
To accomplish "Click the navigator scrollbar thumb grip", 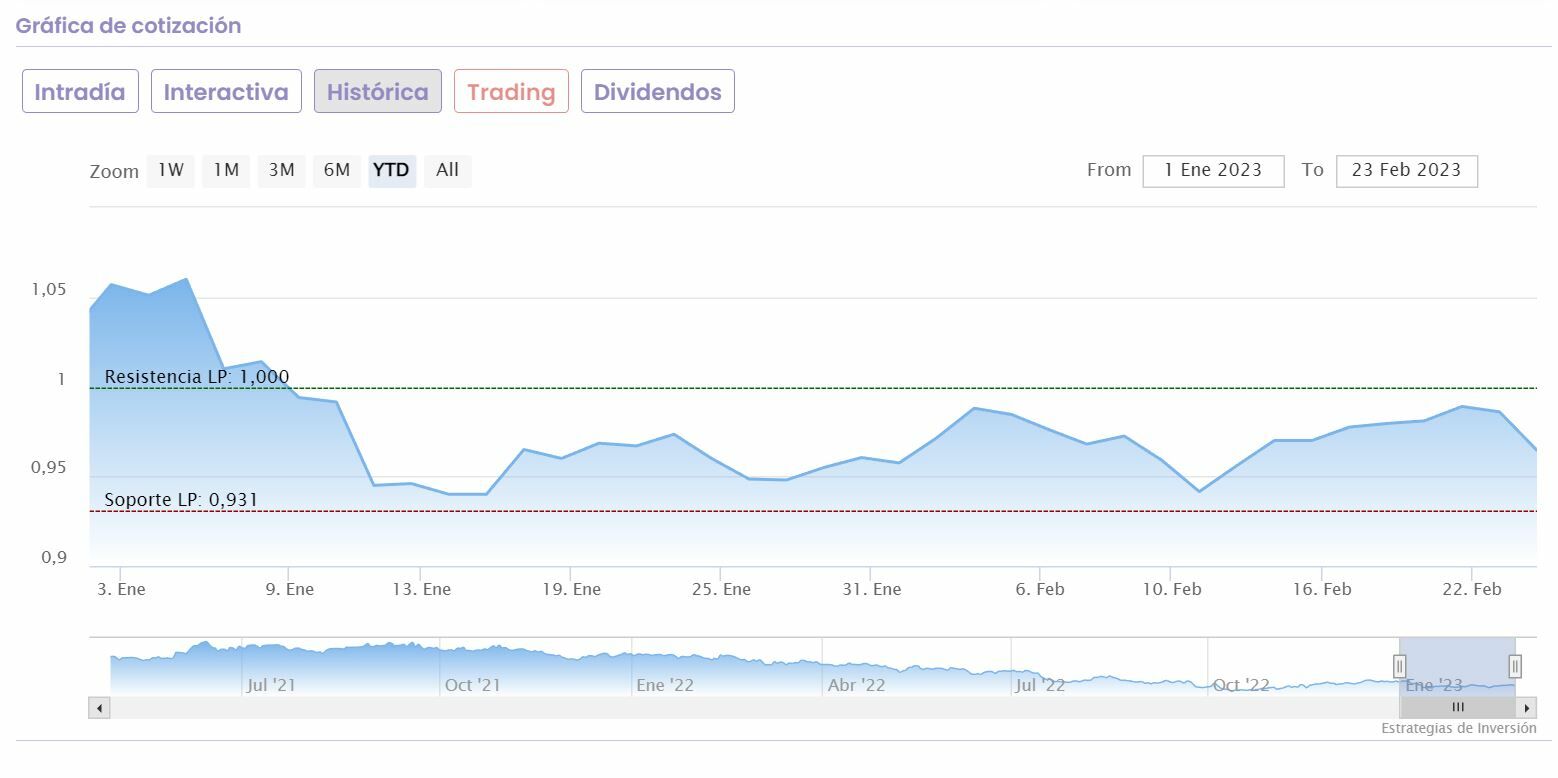I will pyautogui.click(x=1458, y=708).
